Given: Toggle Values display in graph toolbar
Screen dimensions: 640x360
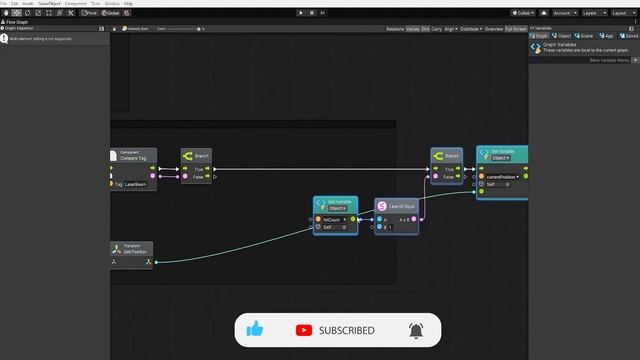Looking at the screenshot, I should pyautogui.click(x=413, y=29).
